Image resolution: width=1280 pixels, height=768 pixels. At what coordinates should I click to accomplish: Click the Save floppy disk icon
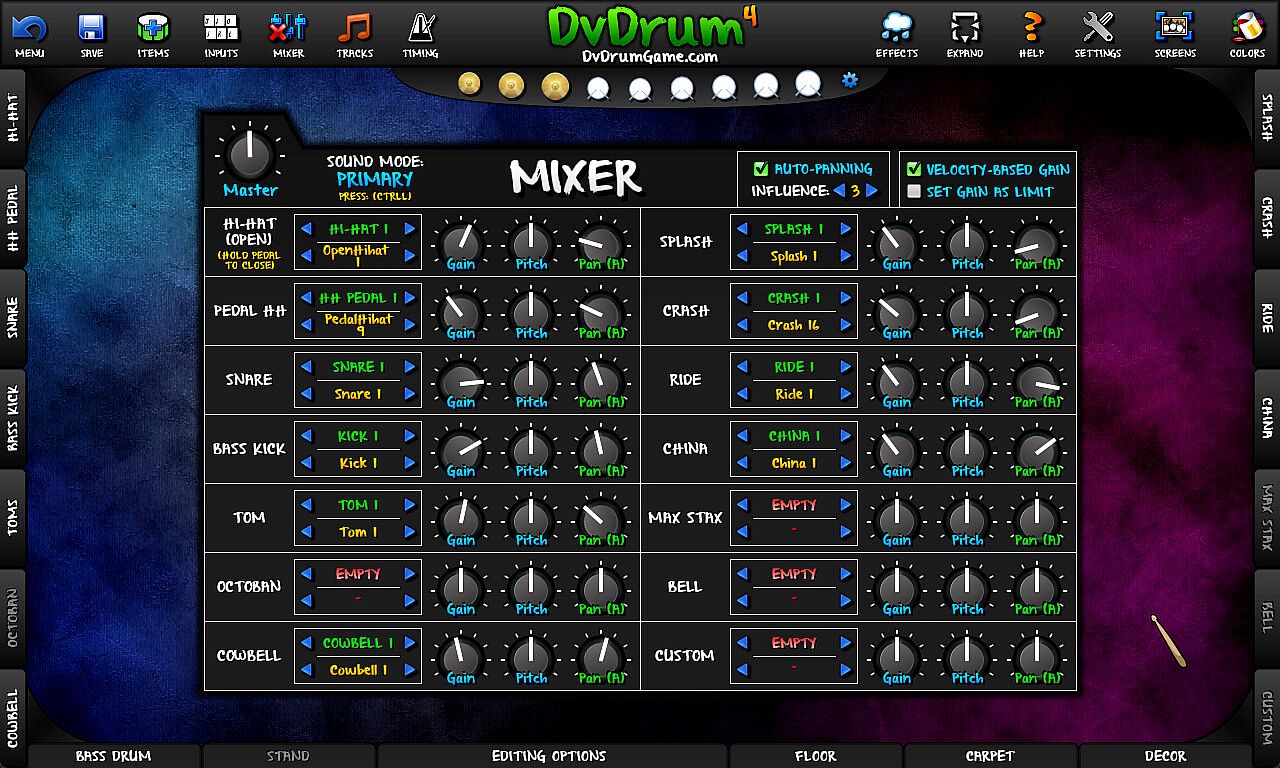coord(91,28)
